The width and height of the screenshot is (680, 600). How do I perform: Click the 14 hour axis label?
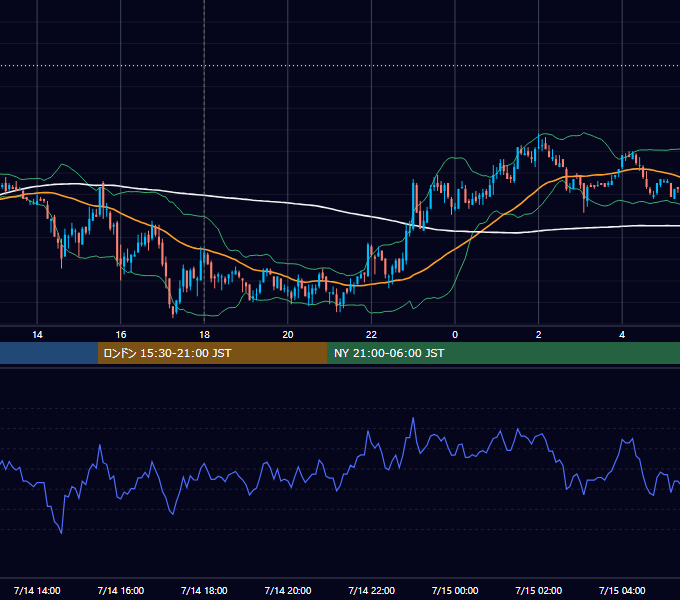(x=37, y=335)
